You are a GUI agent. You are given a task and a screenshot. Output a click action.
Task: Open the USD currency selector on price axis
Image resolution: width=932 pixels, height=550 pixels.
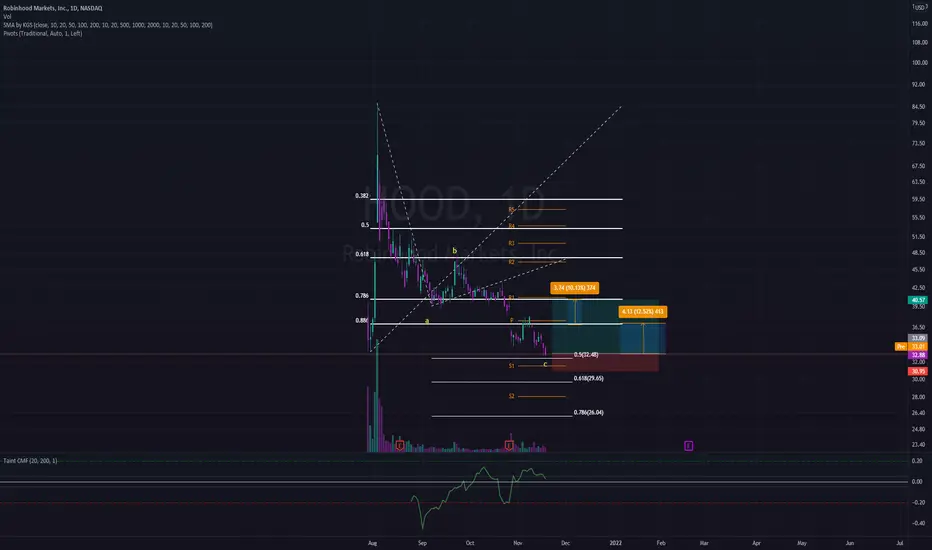tap(920, 7)
